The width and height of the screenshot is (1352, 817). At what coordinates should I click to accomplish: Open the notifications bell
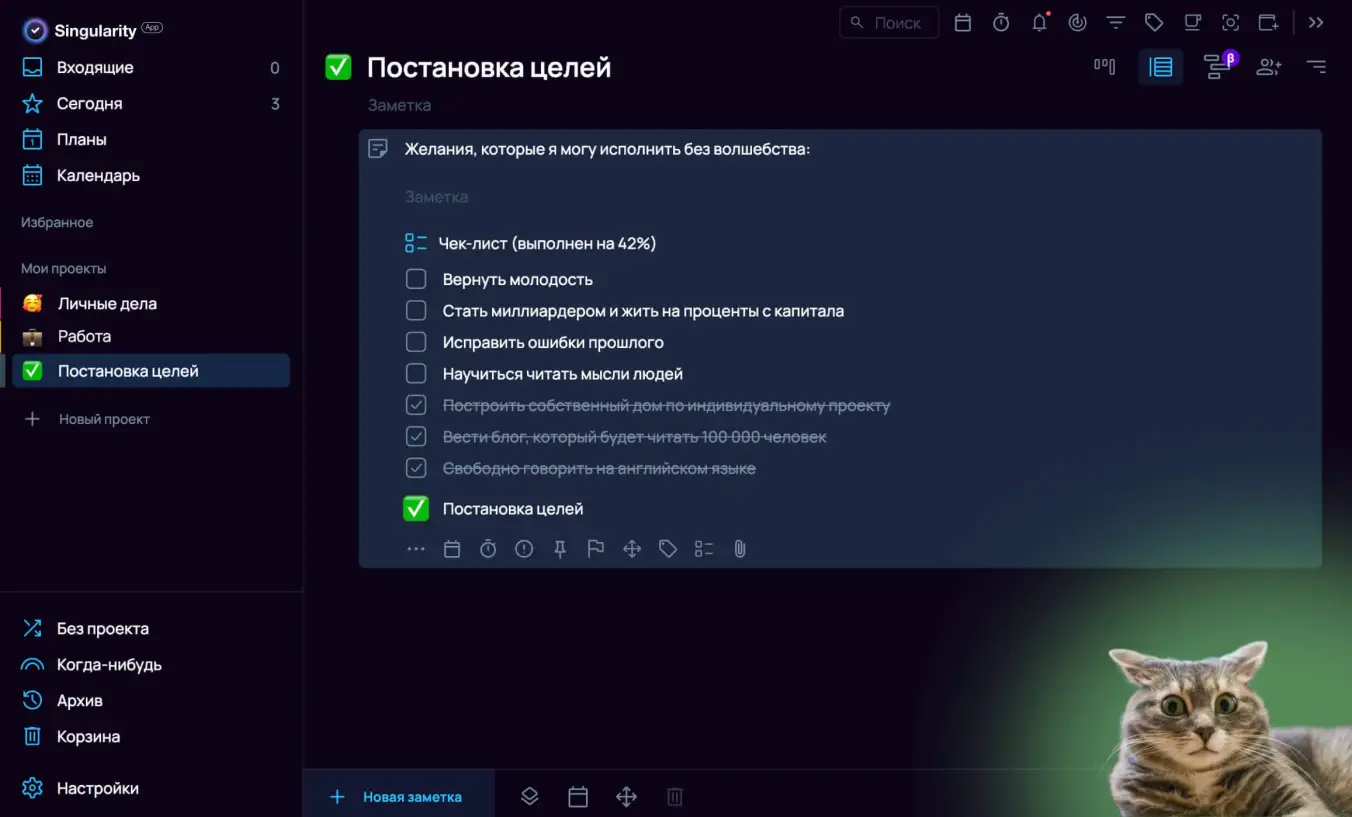click(1040, 22)
